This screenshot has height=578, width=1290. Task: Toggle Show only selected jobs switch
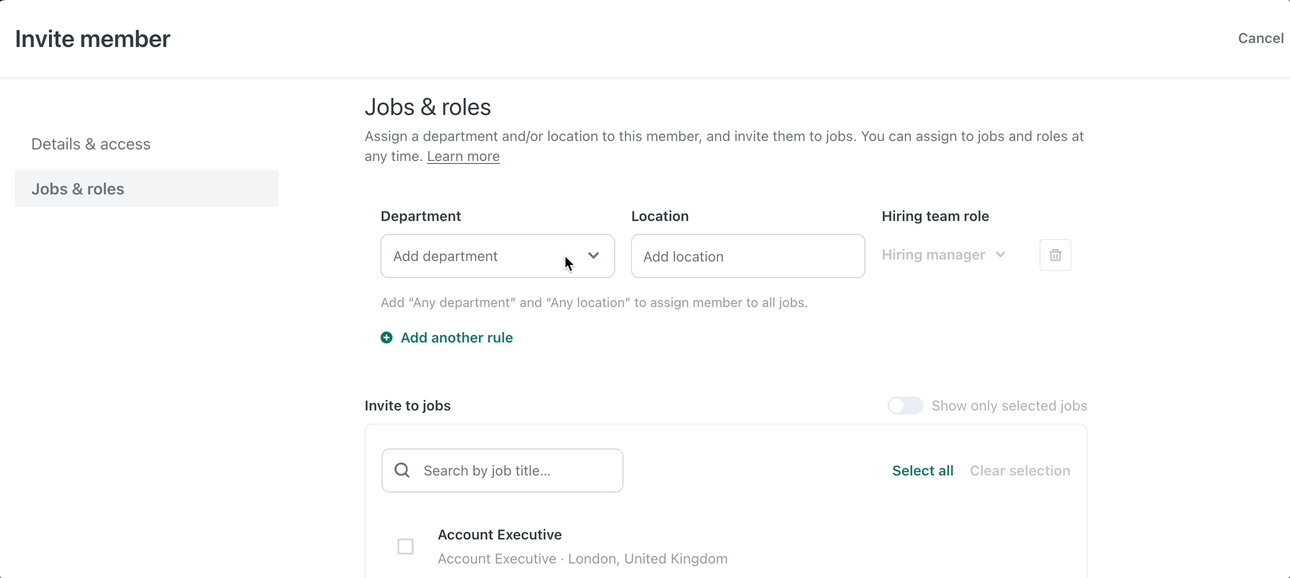(x=905, y=406)
